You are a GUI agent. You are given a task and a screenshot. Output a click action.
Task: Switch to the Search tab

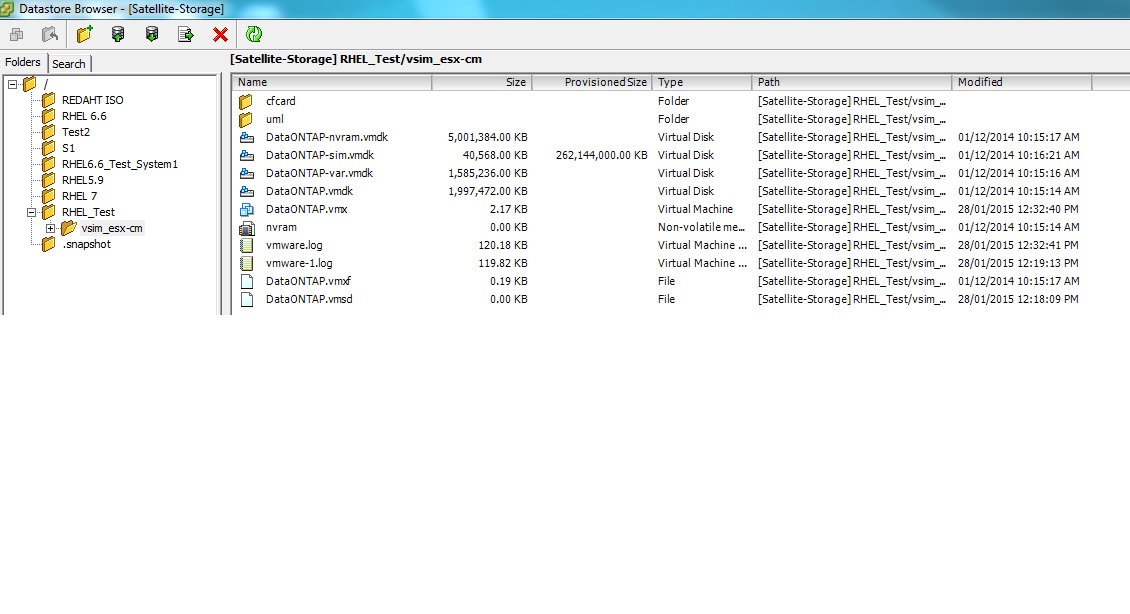pyautogui.click(x=69, y=63)
